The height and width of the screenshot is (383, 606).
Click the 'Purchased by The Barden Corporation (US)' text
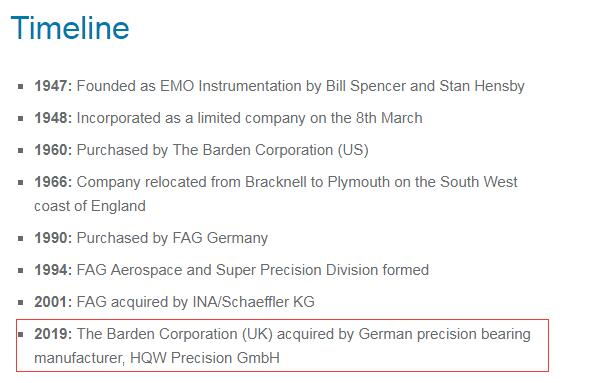[x=223, y=150]
